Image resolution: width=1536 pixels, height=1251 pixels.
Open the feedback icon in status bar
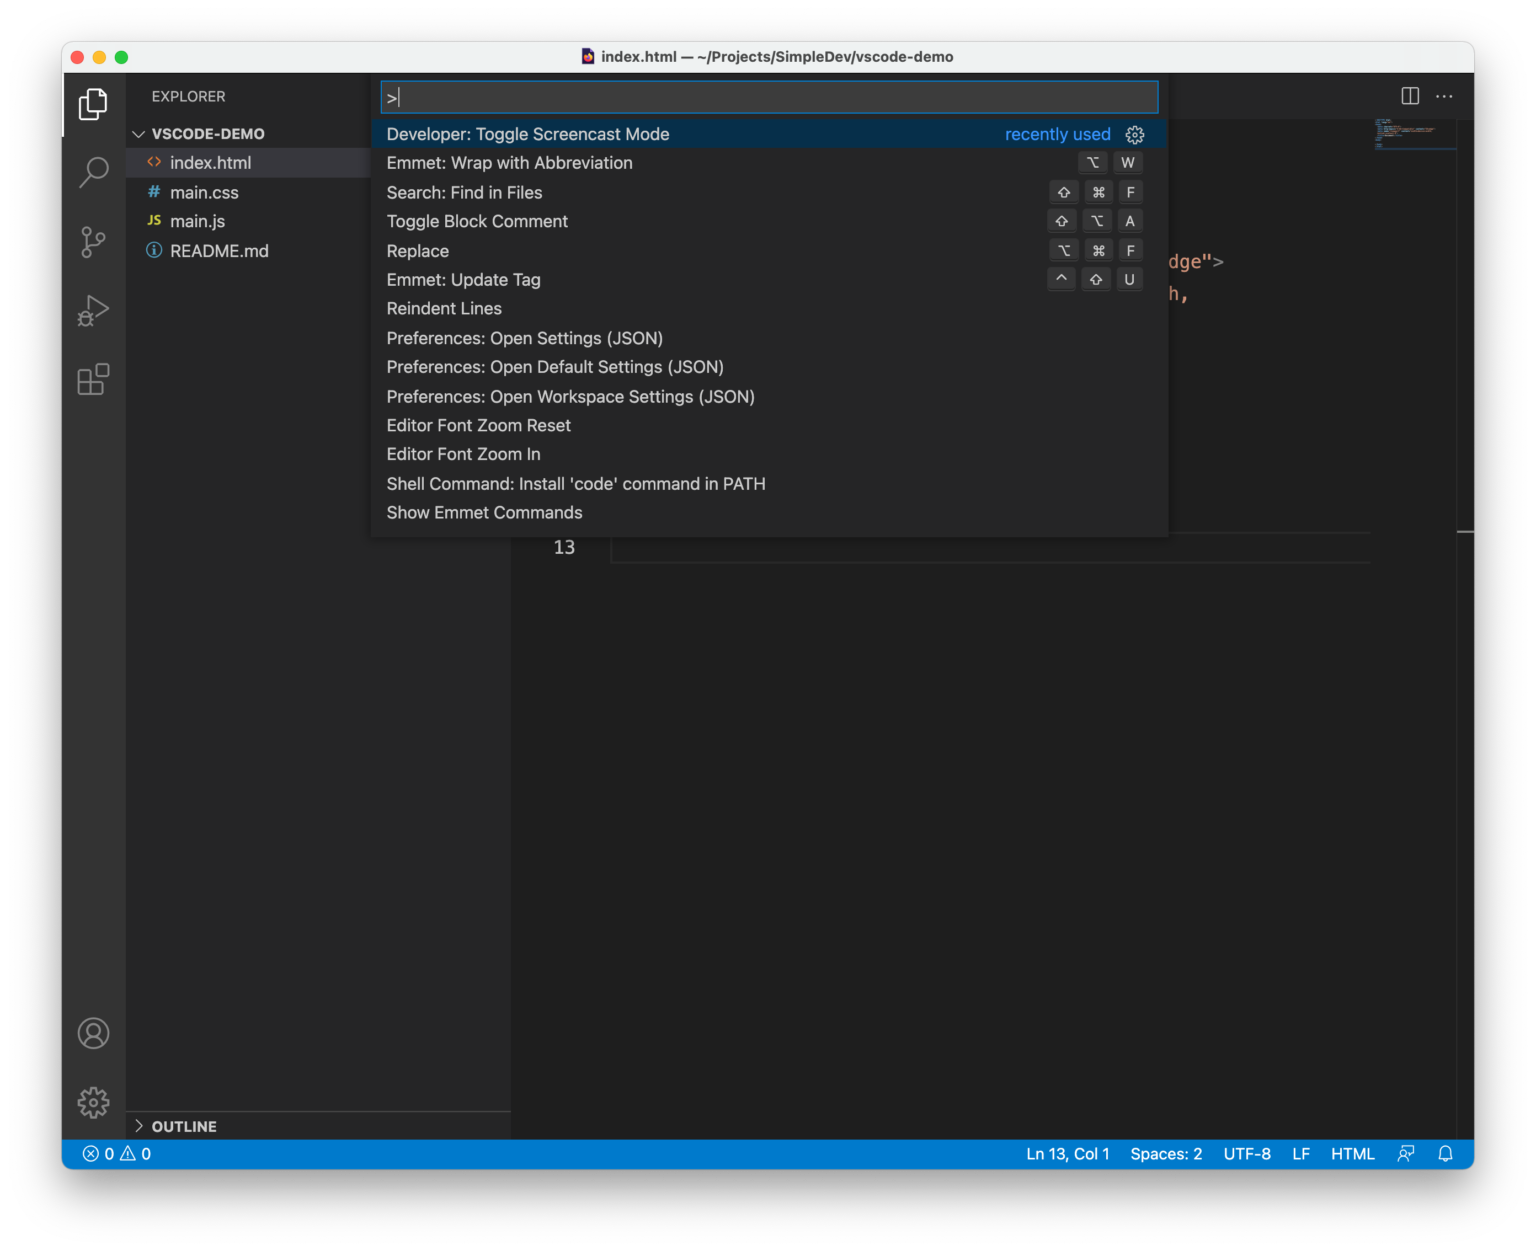(x=1406, y=1154)
